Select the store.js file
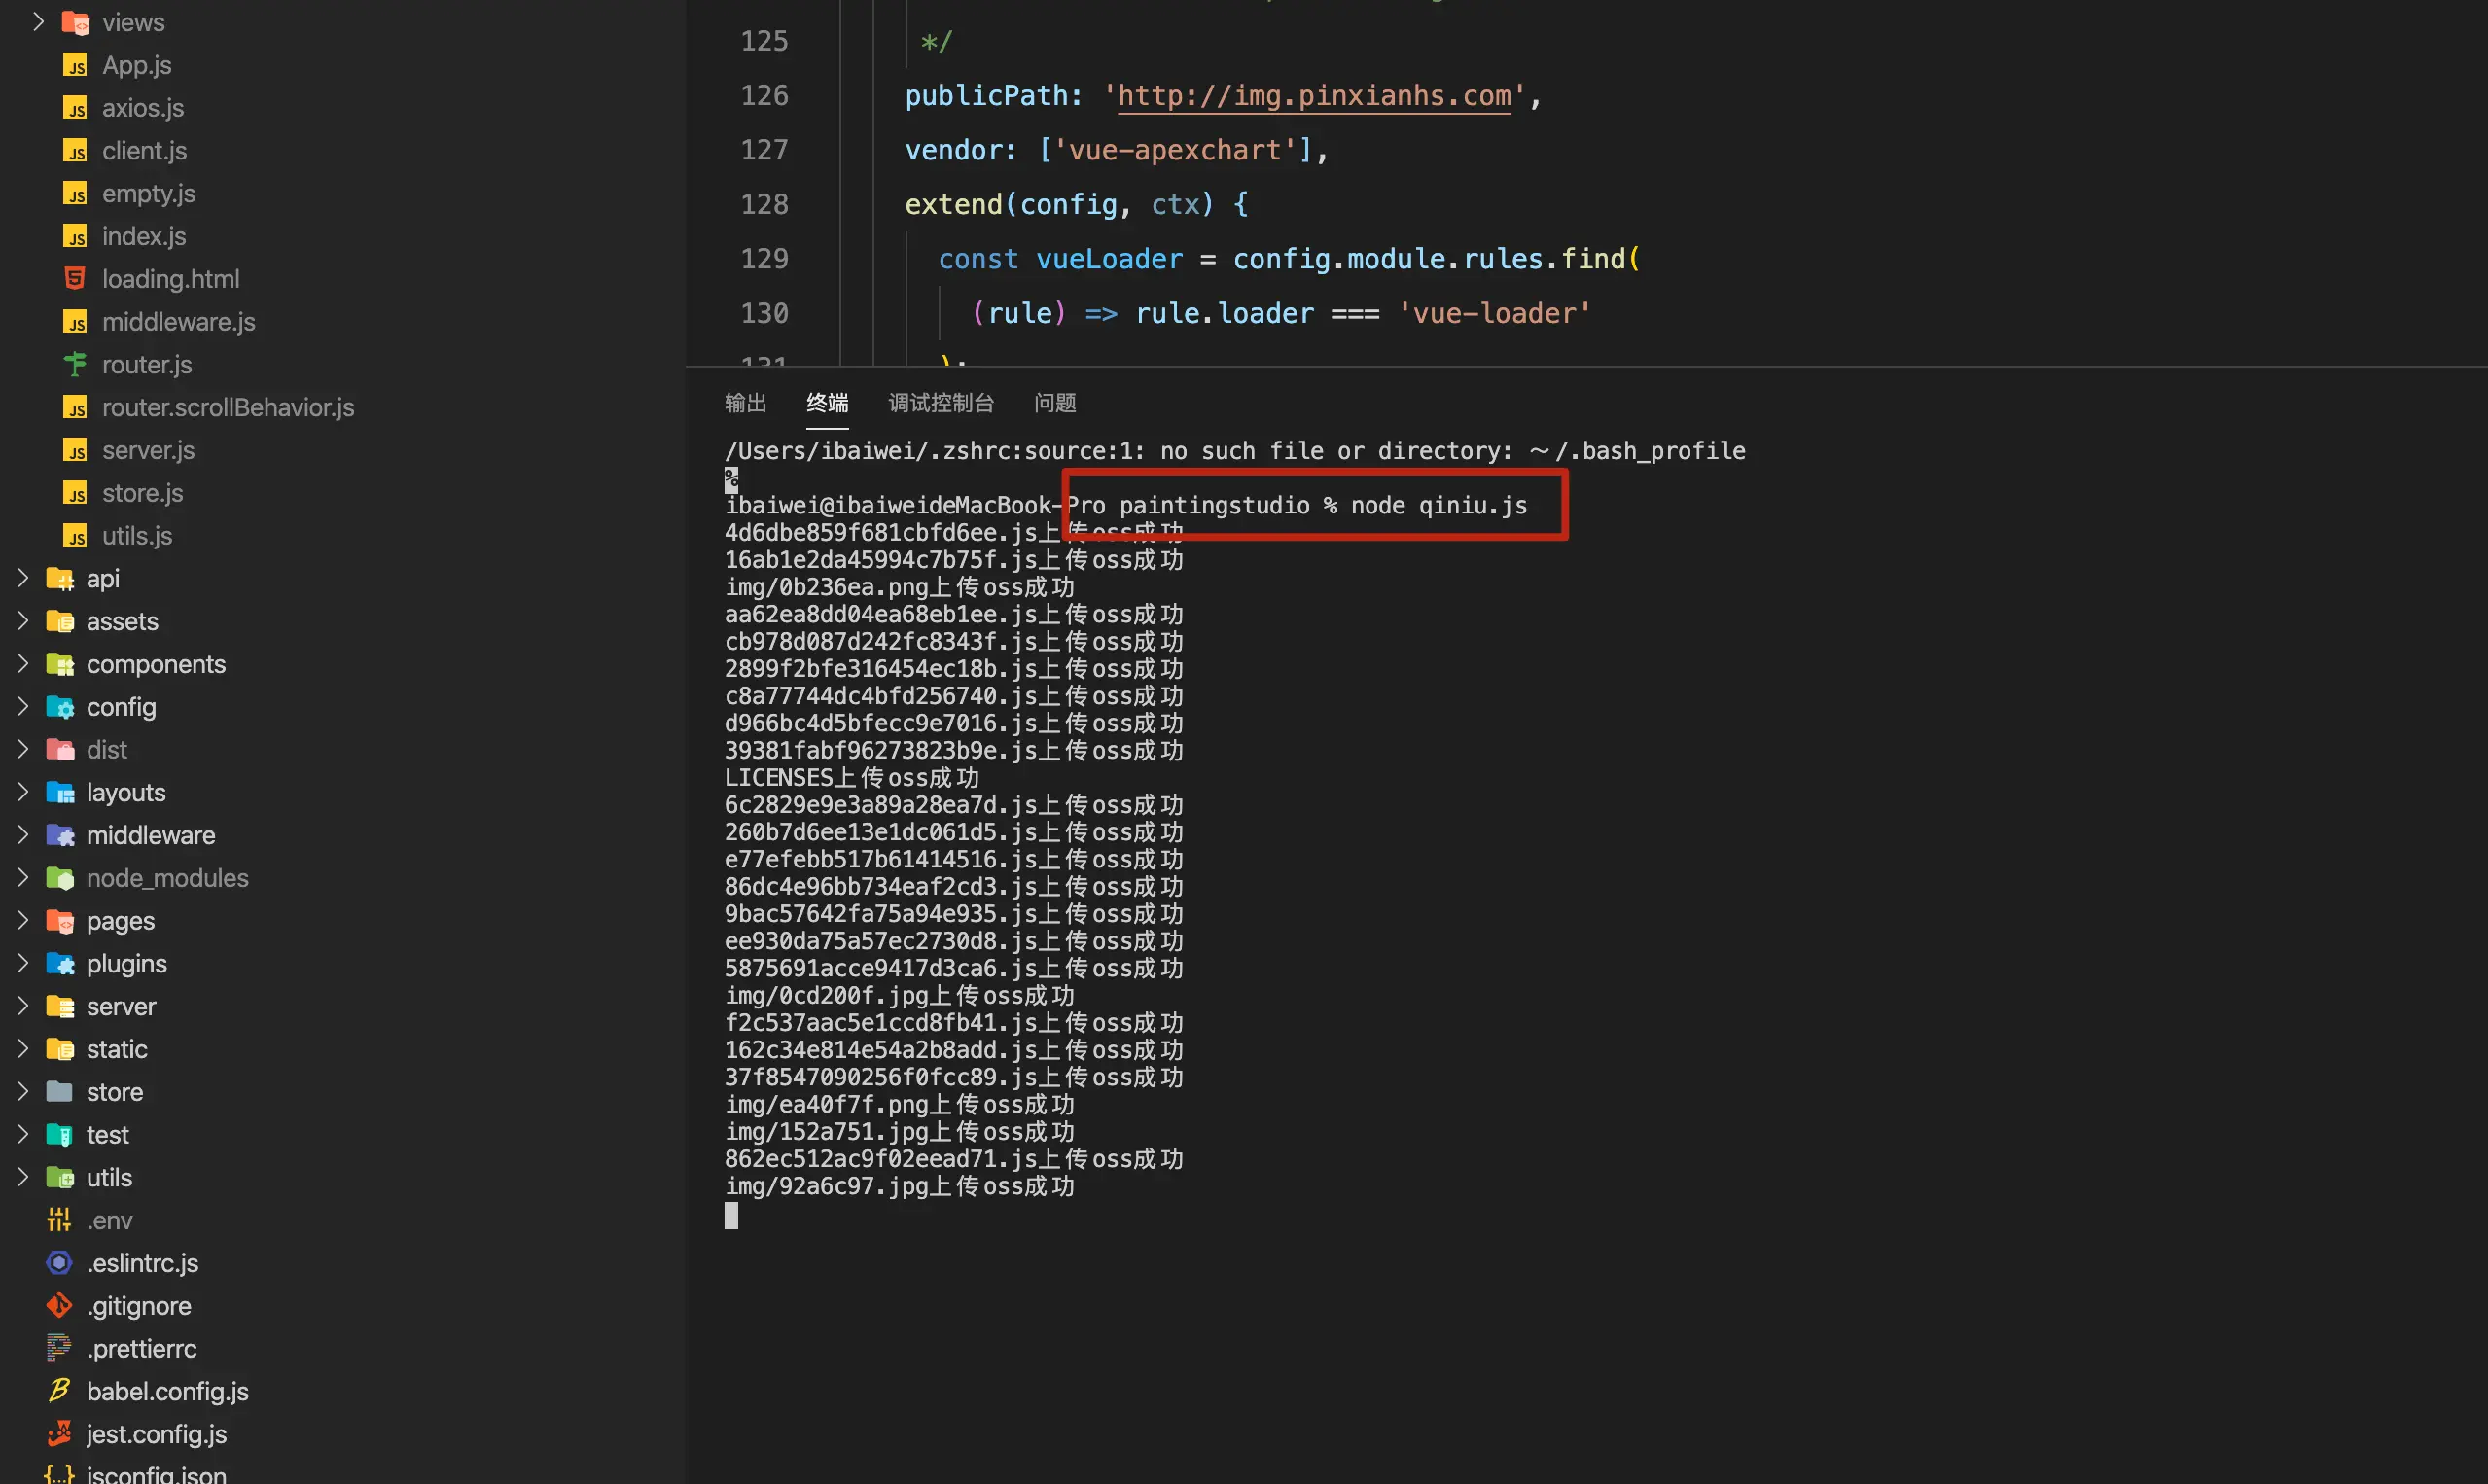This screenshot has height=1484, width=2488. (x=142, y=493)
